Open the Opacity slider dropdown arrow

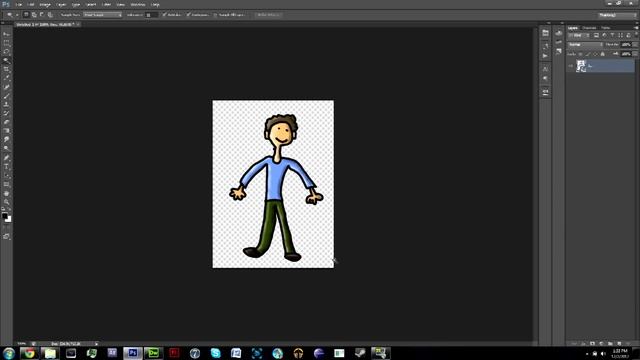click(635, 44)
